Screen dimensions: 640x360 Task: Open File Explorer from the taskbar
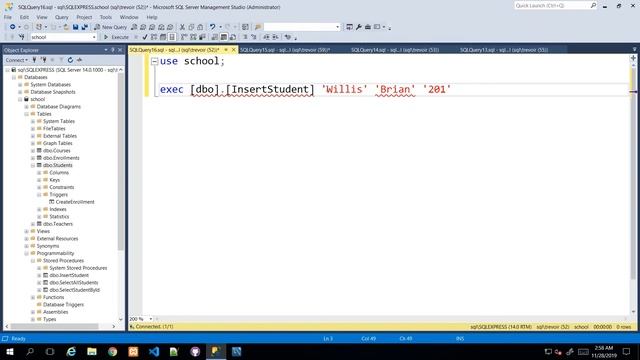click(92, 351)
